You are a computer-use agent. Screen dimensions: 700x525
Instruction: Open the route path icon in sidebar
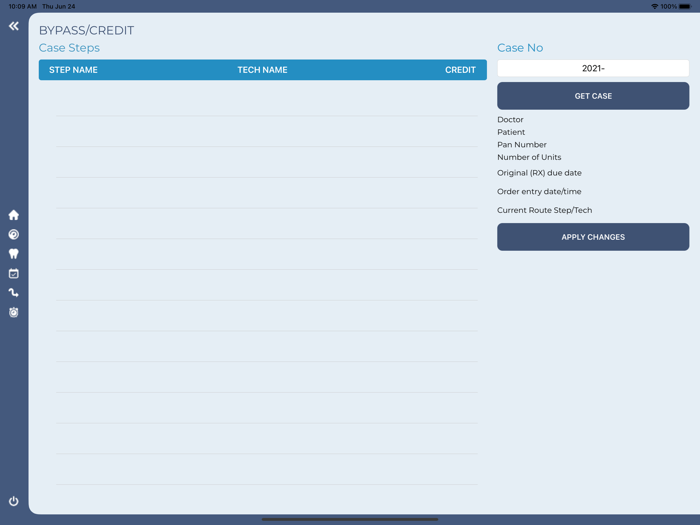[x=14, y=292]
